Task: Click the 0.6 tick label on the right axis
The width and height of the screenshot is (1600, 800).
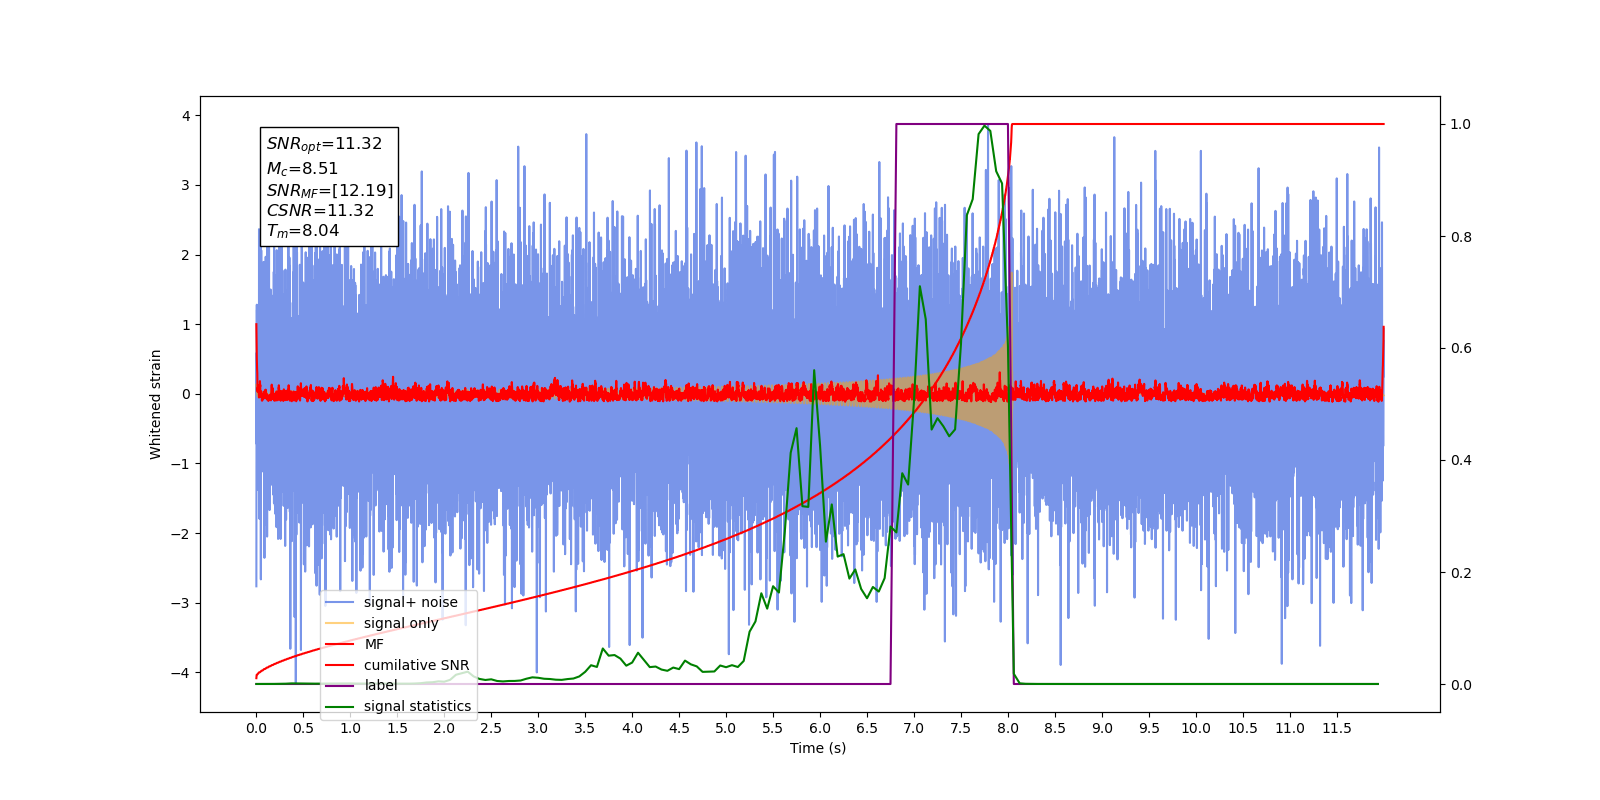Action: (1461, 348)
